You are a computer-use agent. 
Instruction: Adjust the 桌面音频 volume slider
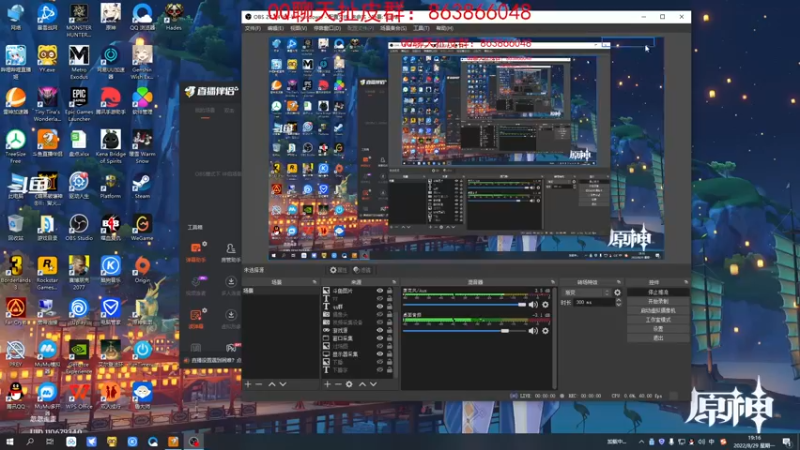464,331
